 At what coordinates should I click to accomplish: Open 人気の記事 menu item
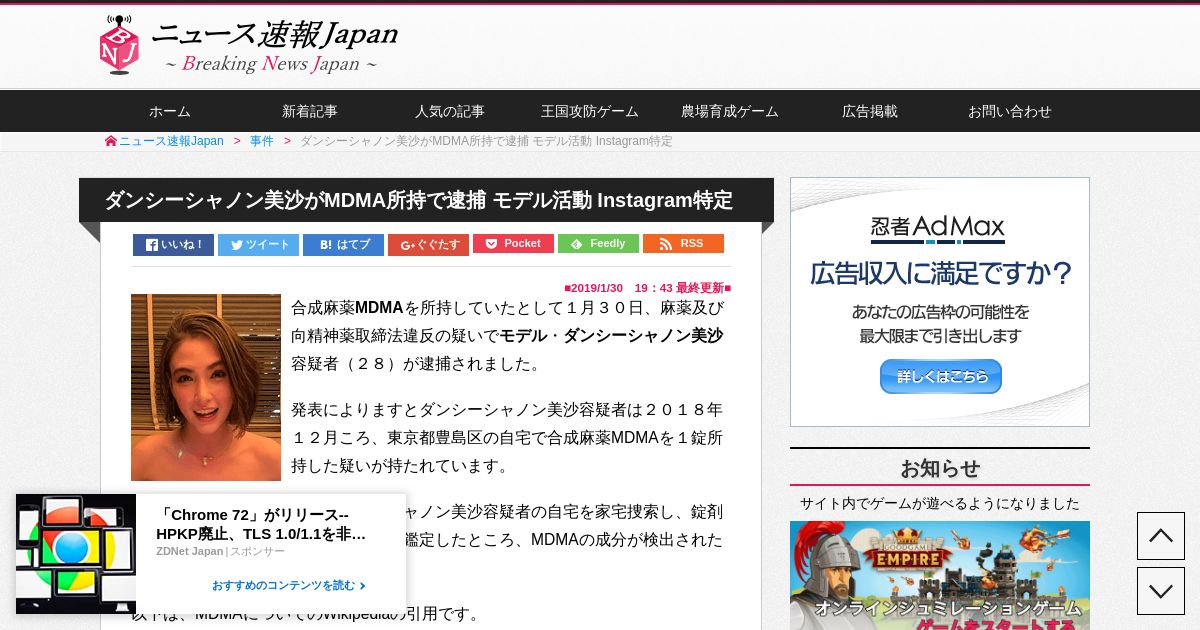point(450,111)
